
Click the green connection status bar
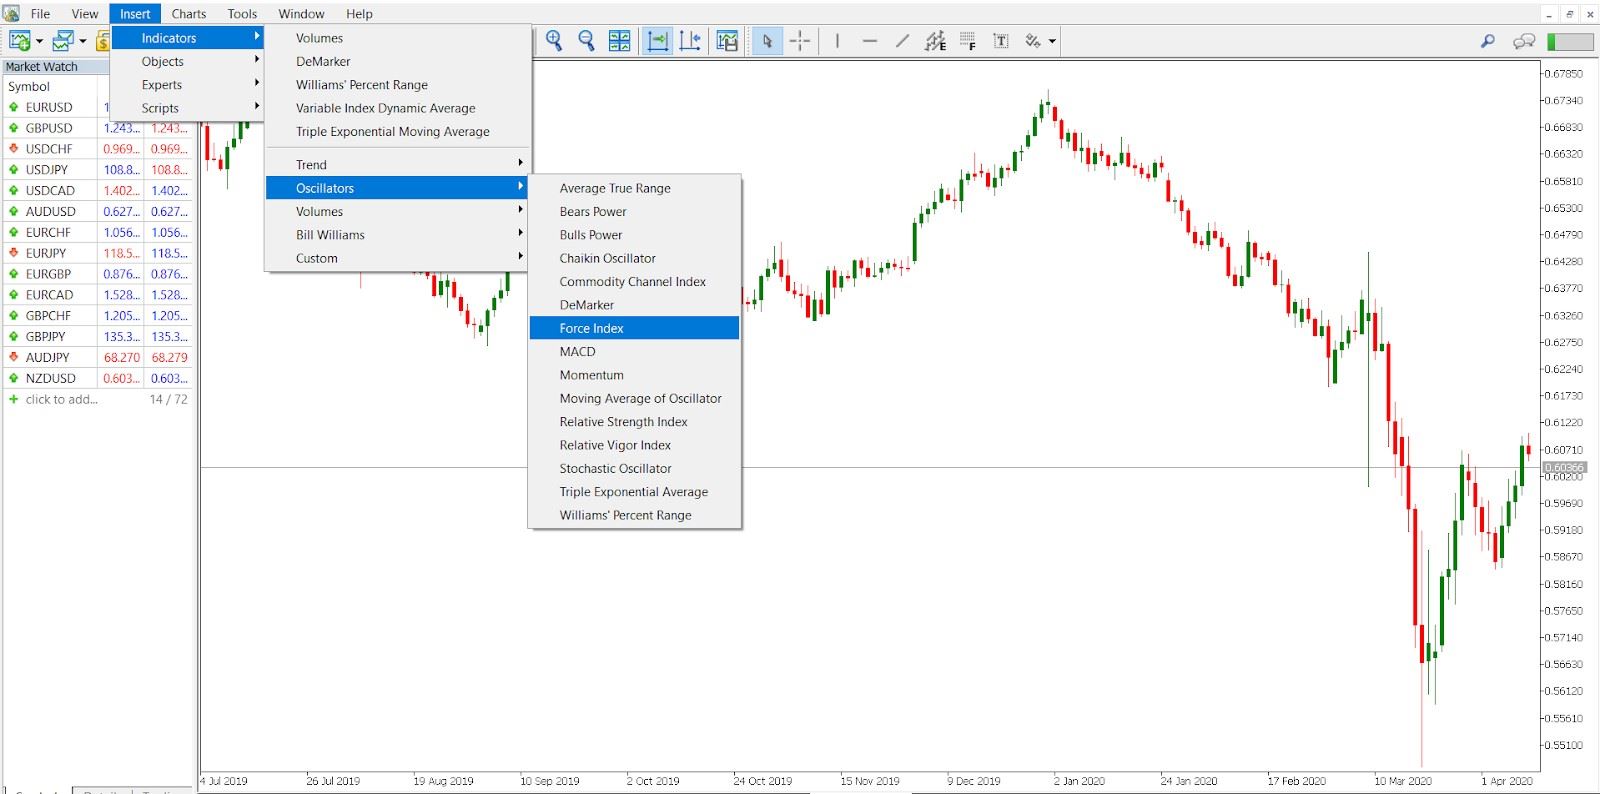tap(1570, 41)
